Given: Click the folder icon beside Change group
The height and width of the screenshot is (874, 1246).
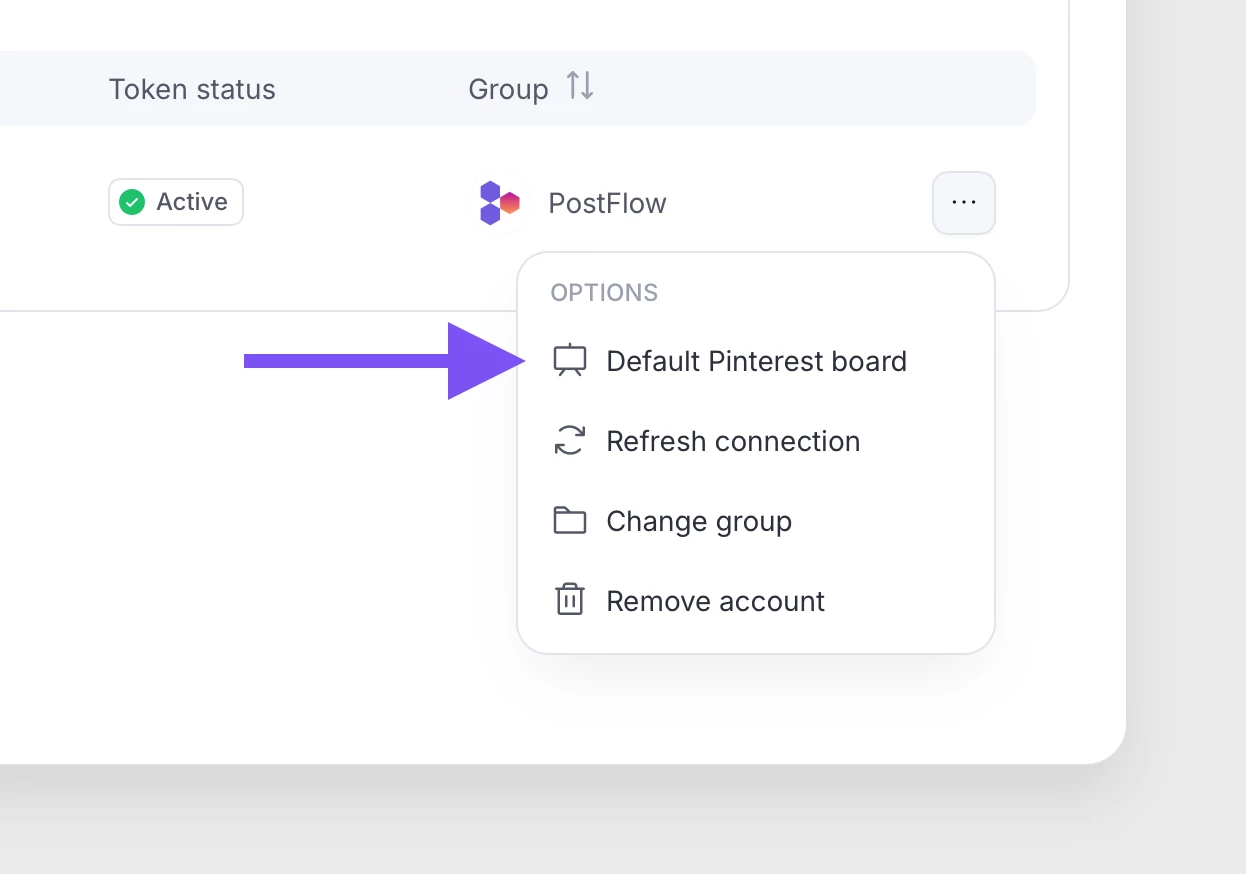Looking at the screenshot, I should point(570,521).
